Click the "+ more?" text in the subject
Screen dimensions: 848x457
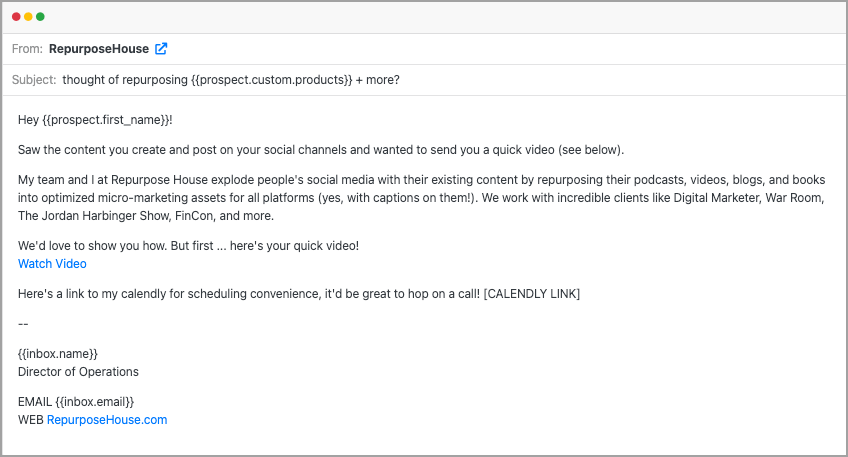378,80
